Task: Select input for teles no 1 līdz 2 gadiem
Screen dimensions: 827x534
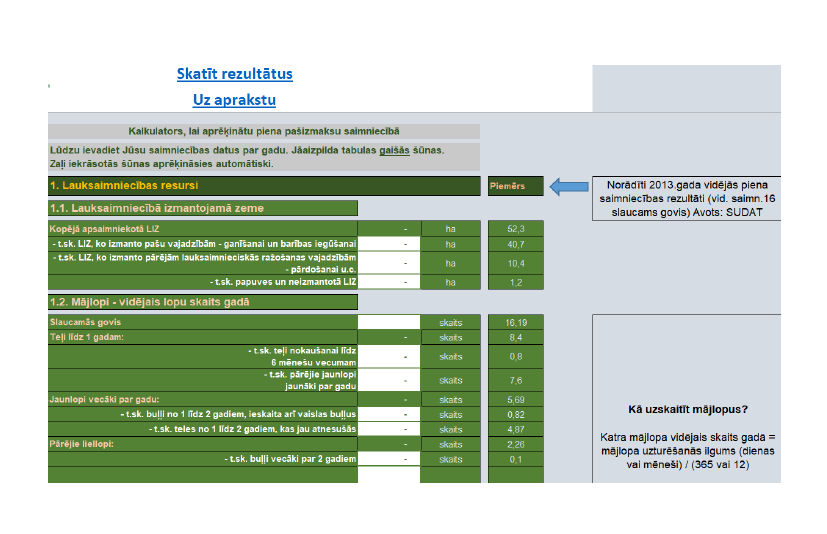Action: coord(389,429)
